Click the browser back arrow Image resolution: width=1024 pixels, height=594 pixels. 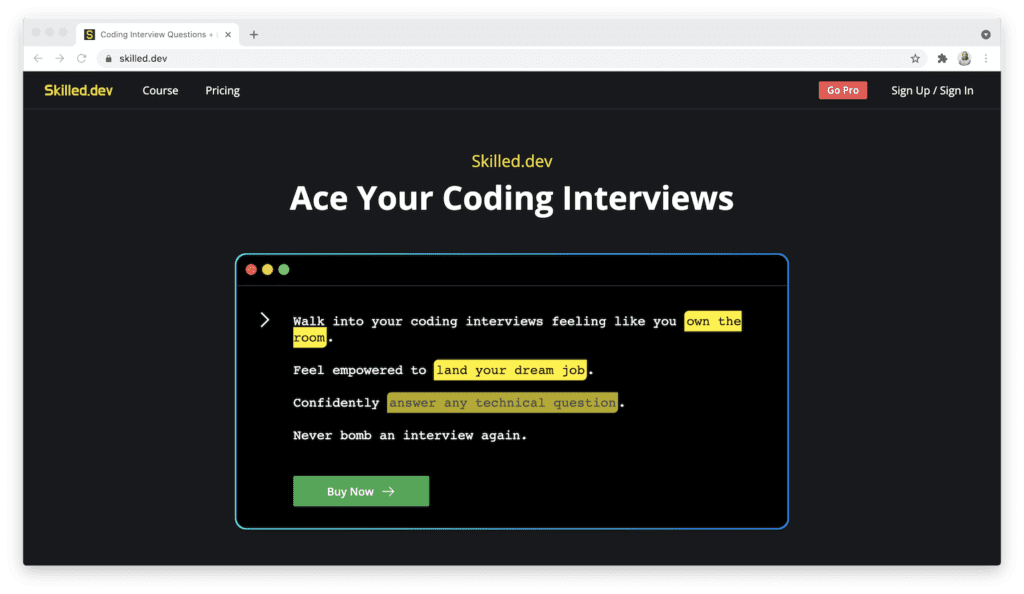[x=38, y=58]
